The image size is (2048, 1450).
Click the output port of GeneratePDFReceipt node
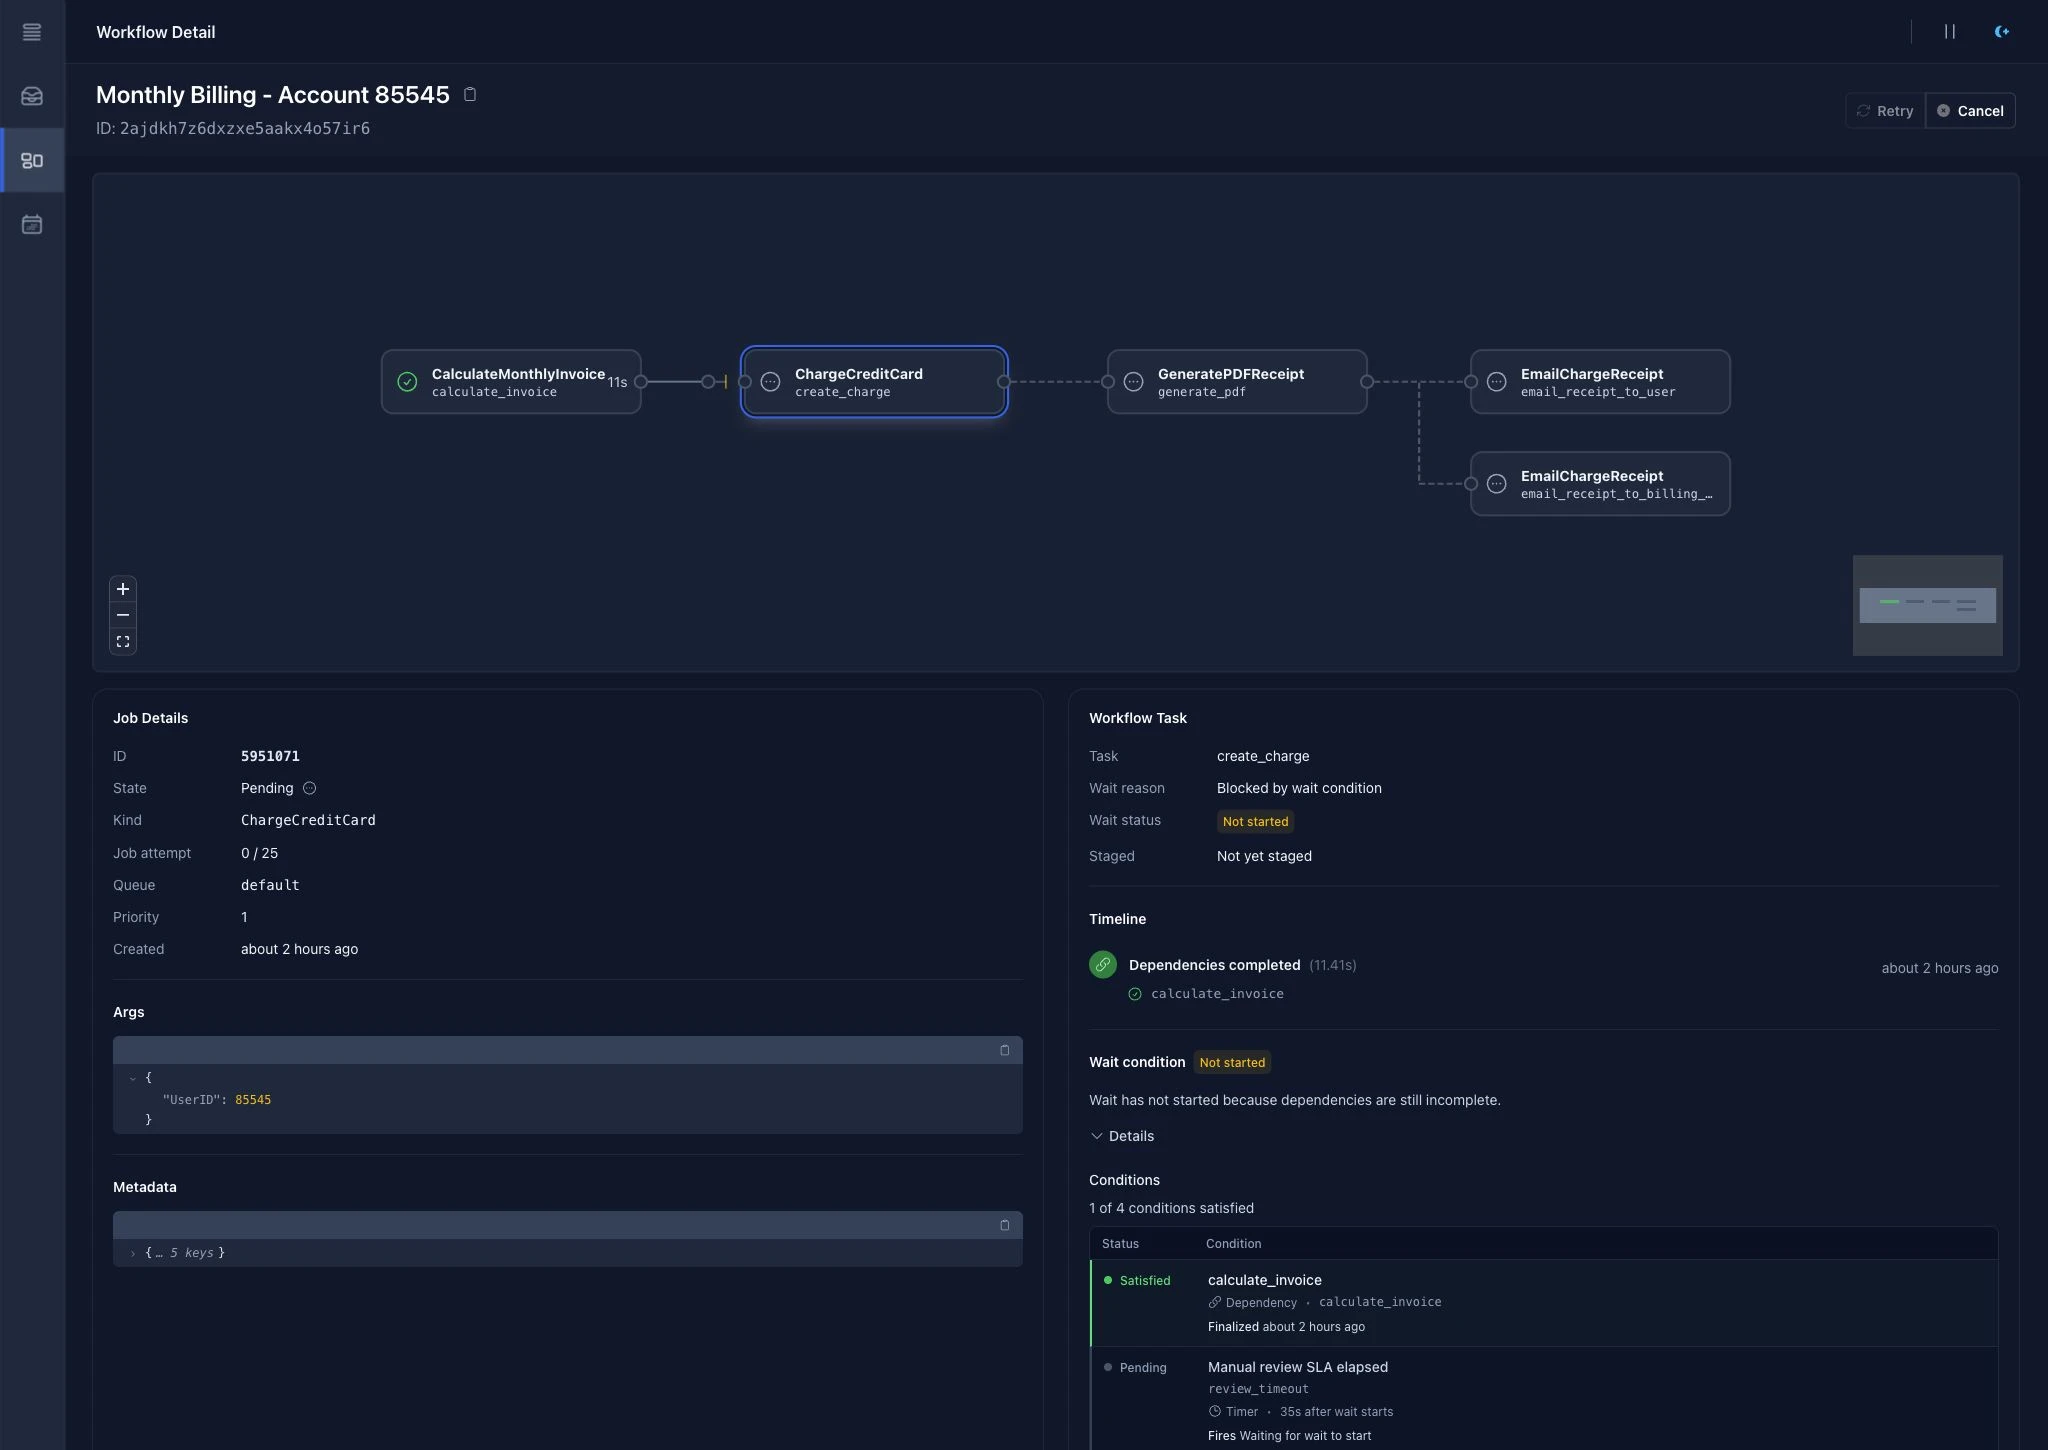pyautogui.click(x=1367, y=381)
